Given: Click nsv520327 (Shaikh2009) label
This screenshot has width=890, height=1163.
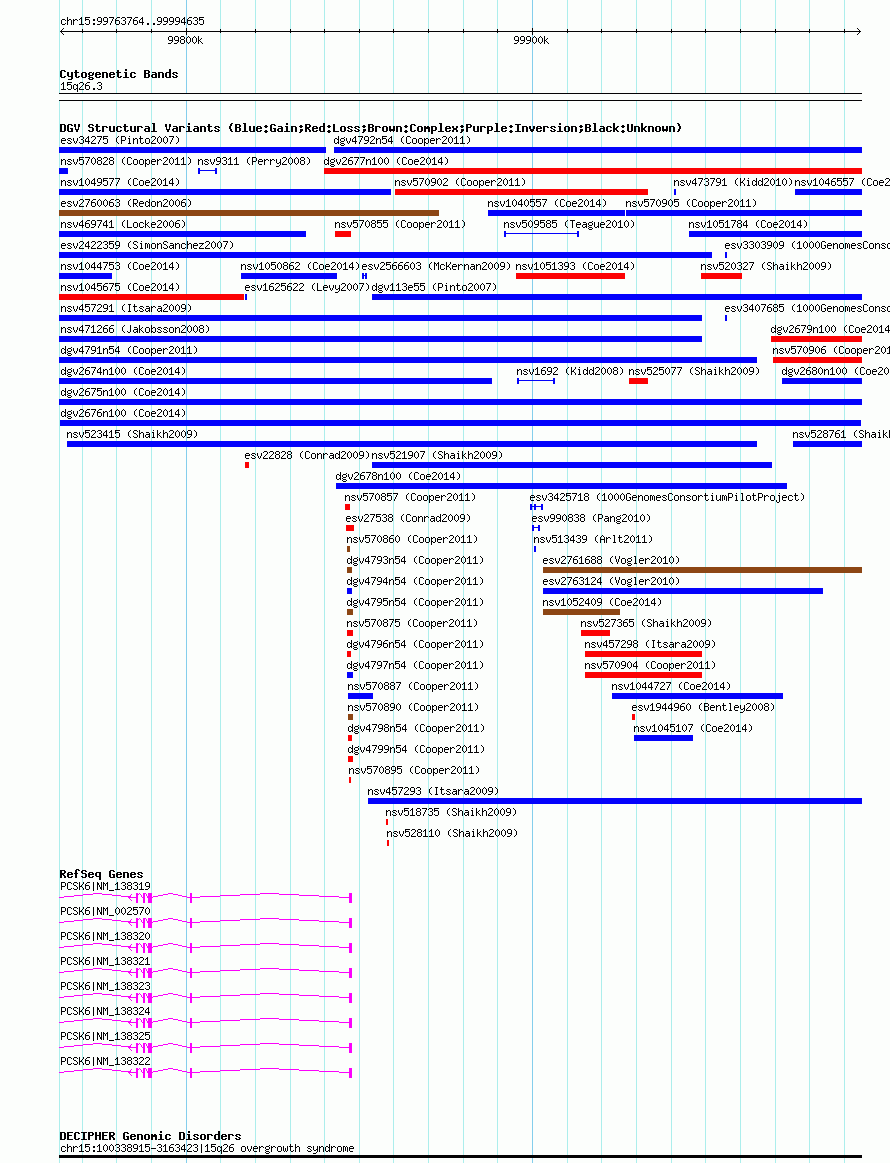Looking at the screenshot, I should click(x=766, y=266).
